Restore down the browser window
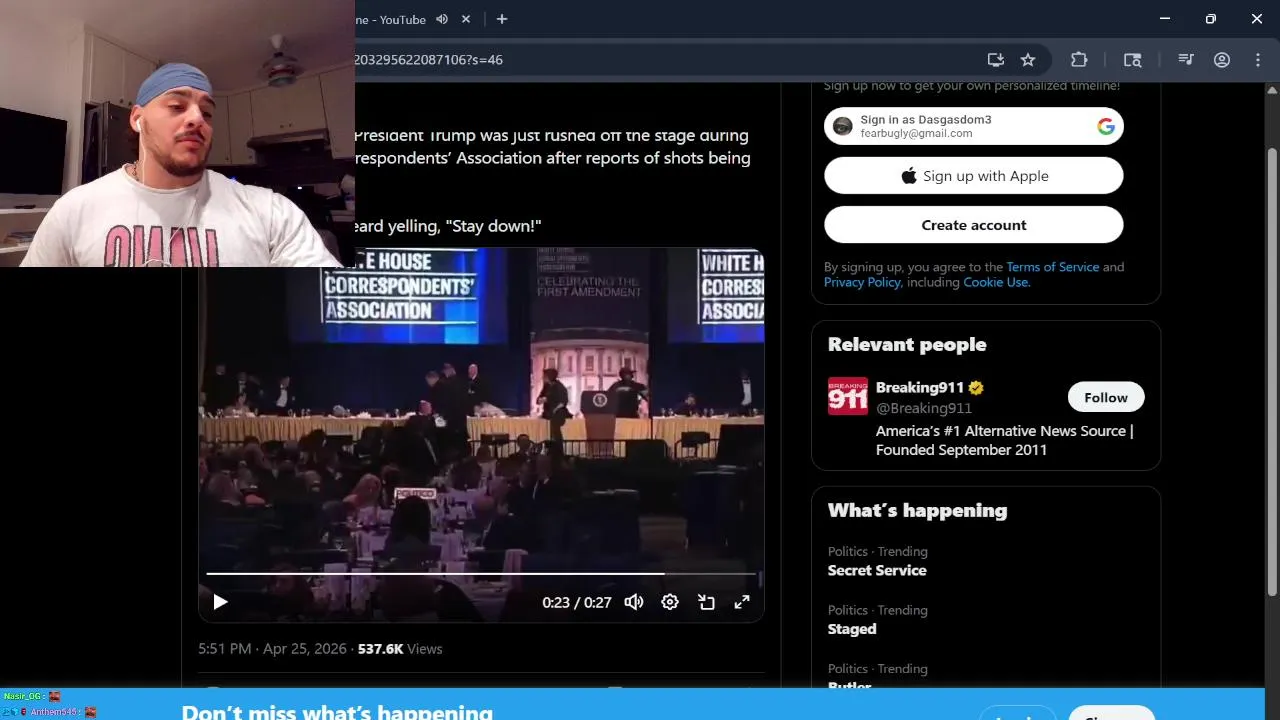1280x720 pixels. click(x=1211, y=19)
